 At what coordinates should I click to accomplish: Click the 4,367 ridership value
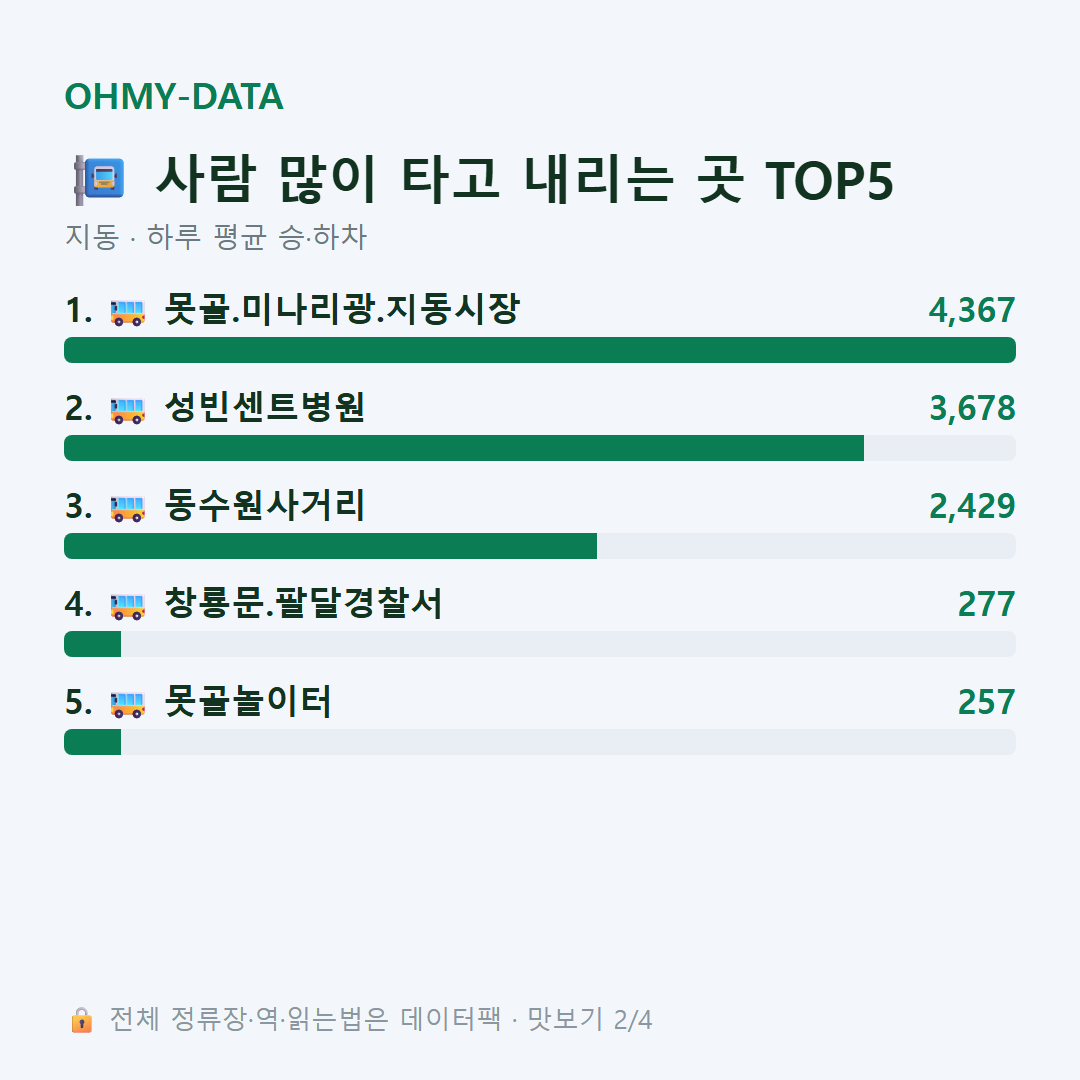coord(972,311)
